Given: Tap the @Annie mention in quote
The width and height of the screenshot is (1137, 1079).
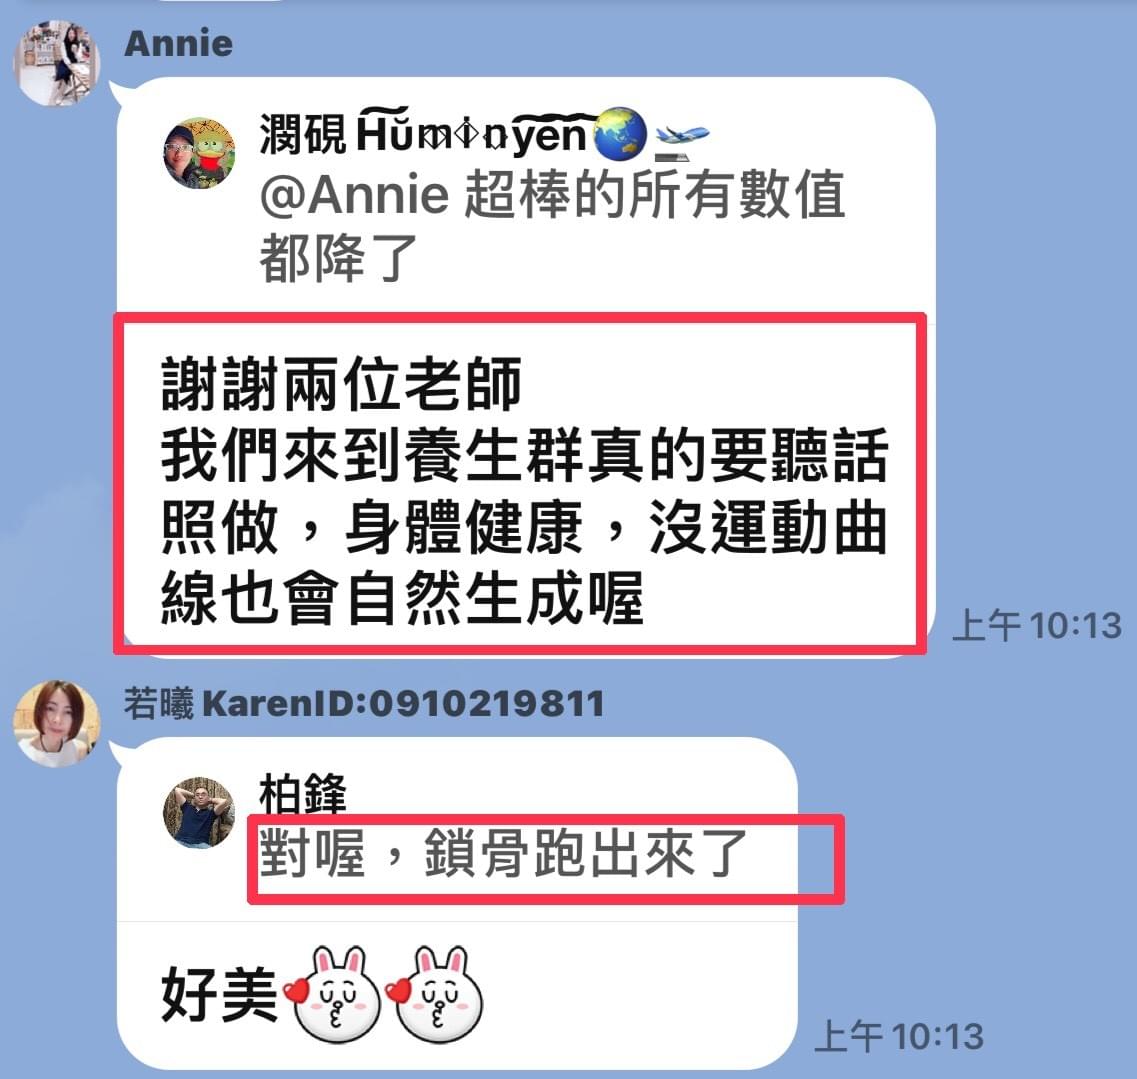Looking at the screenshot, I should point(355,195).
